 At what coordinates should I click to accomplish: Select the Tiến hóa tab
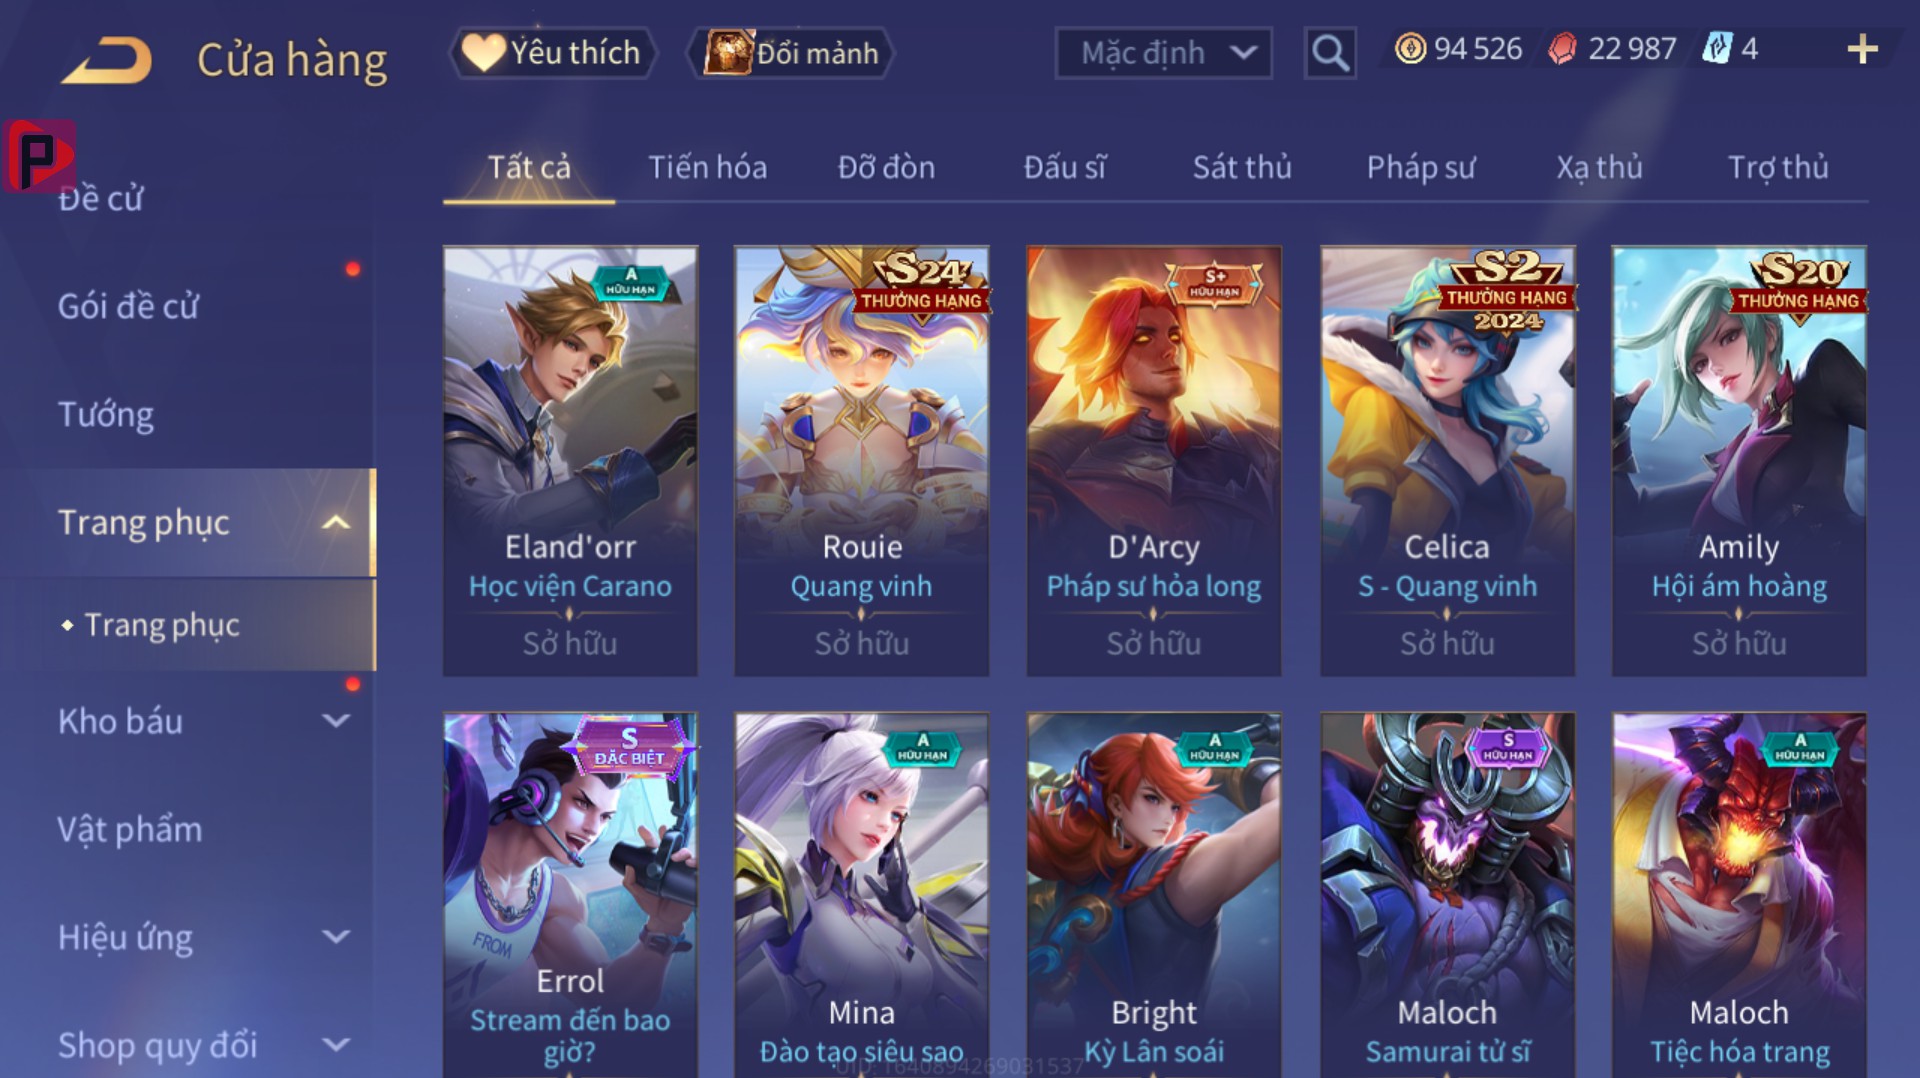coord(708,167)
